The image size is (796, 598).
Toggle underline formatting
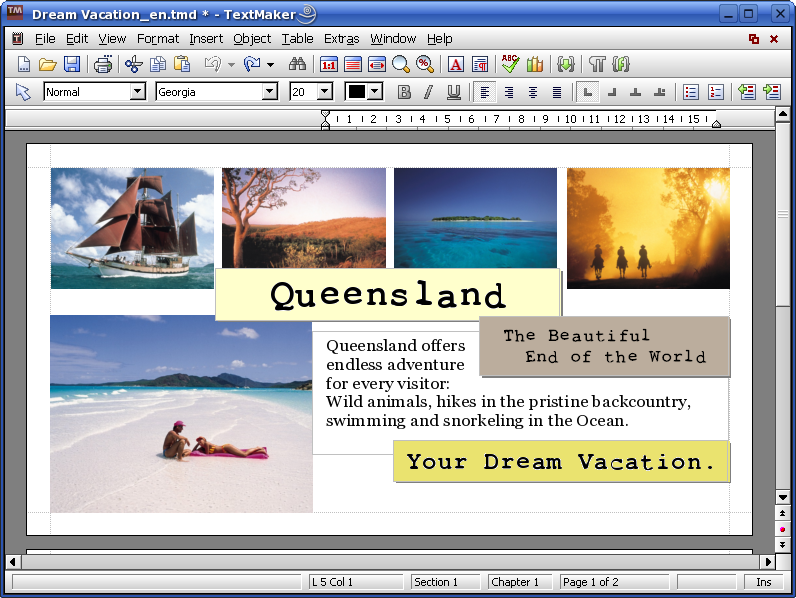(x=453, y=92)
